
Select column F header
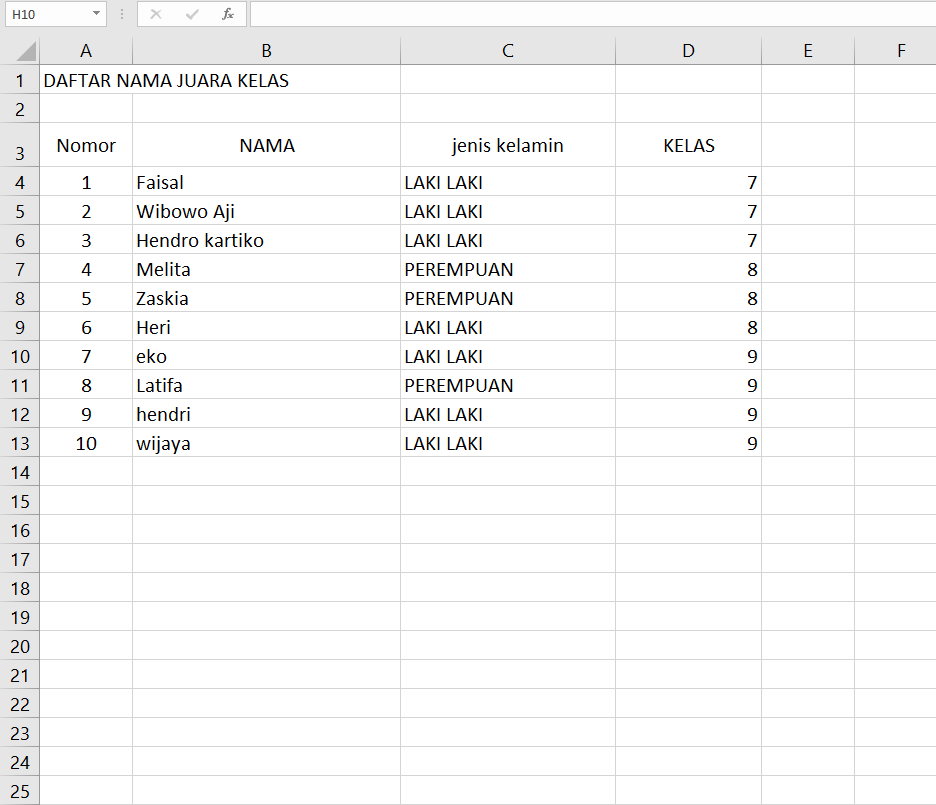[900, 51]
